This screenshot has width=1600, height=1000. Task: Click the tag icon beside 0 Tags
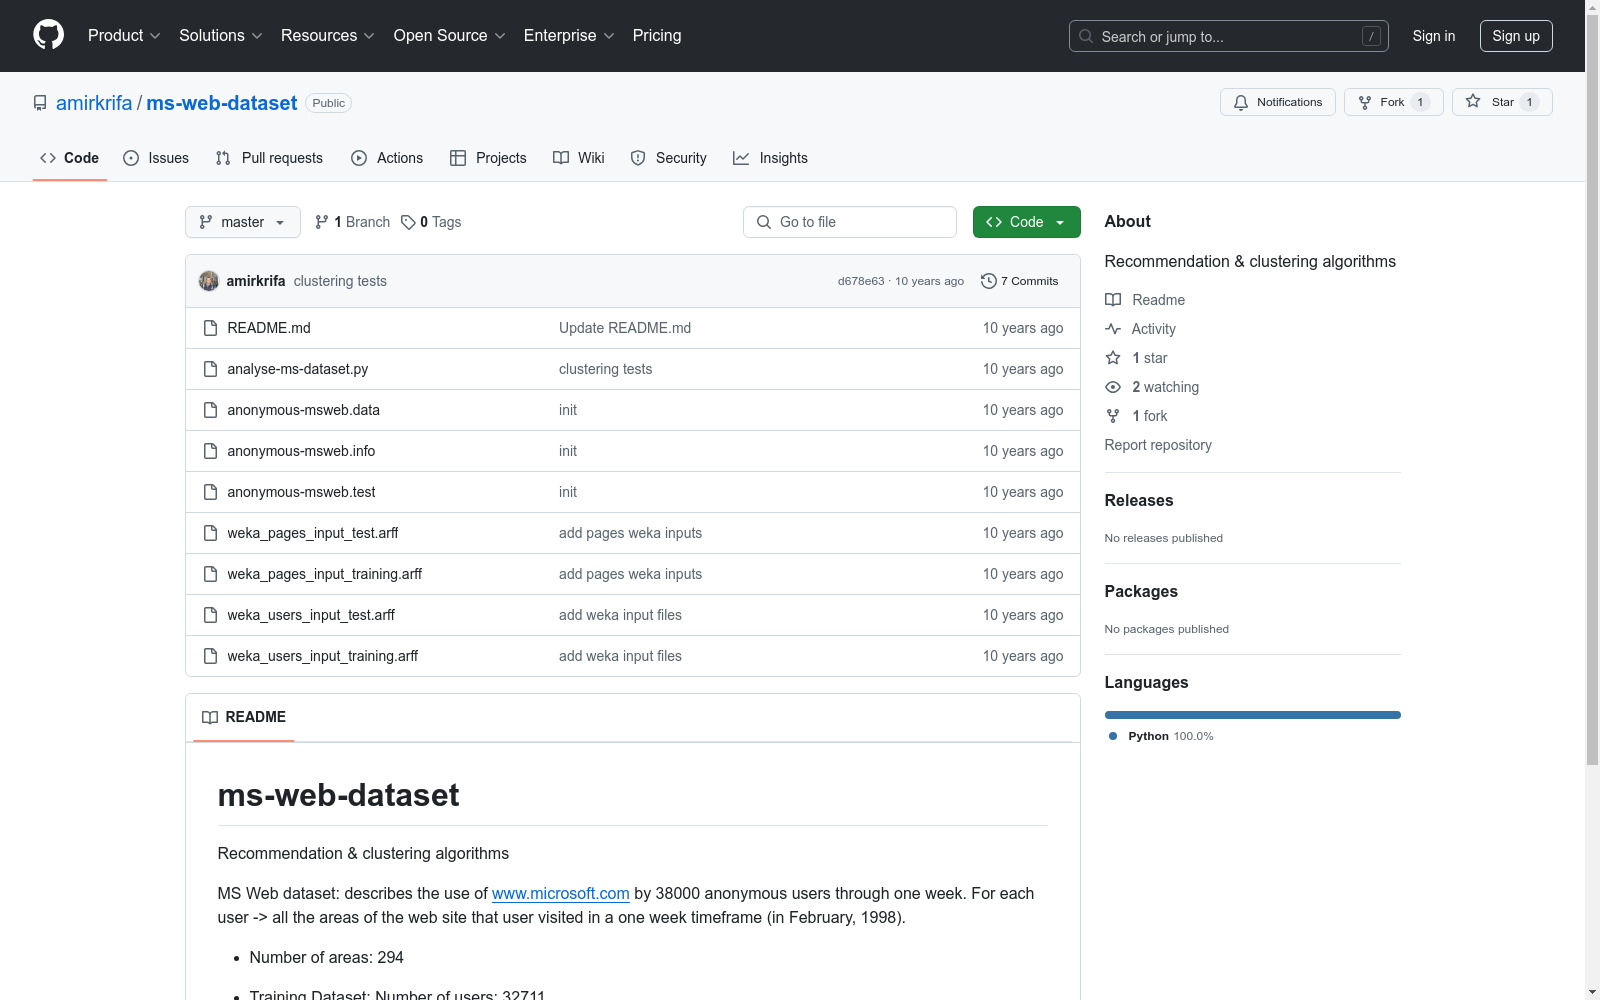click(408, 222)
